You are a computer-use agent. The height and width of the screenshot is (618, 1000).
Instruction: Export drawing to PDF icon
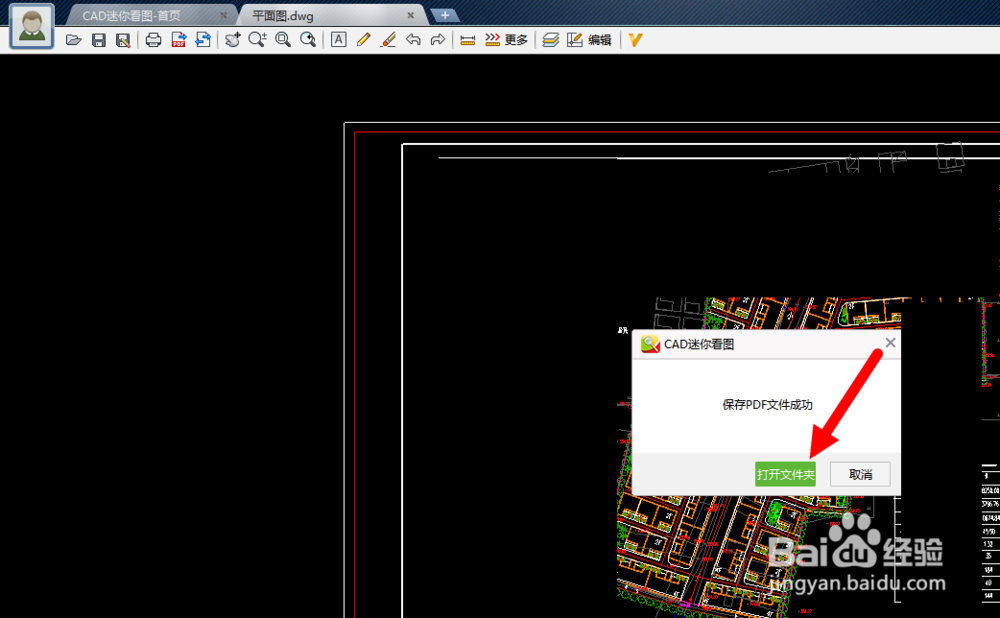(x=179, y=40)
